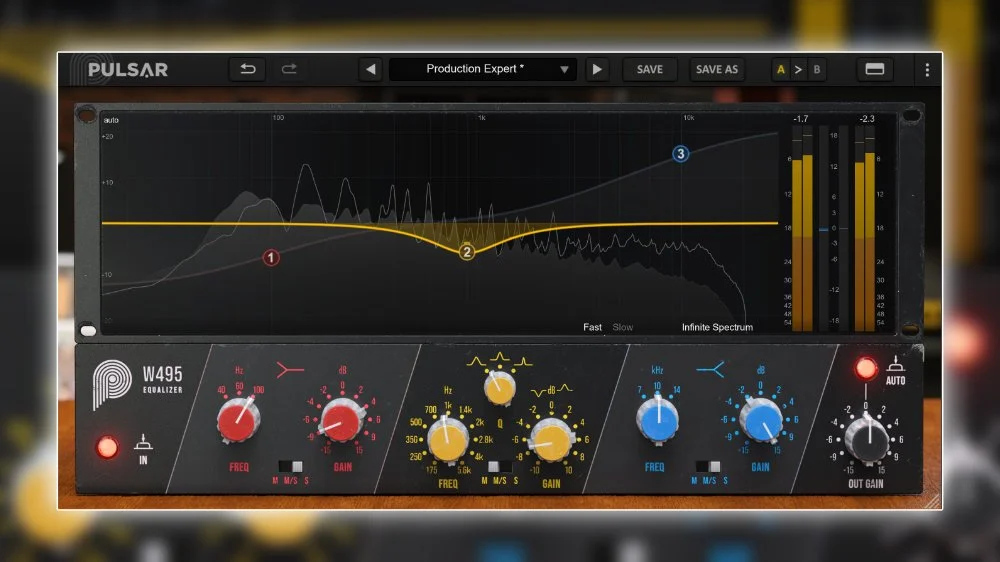Select the wide bell Q shape icon
1000x562 pixels.
[476, 362]
